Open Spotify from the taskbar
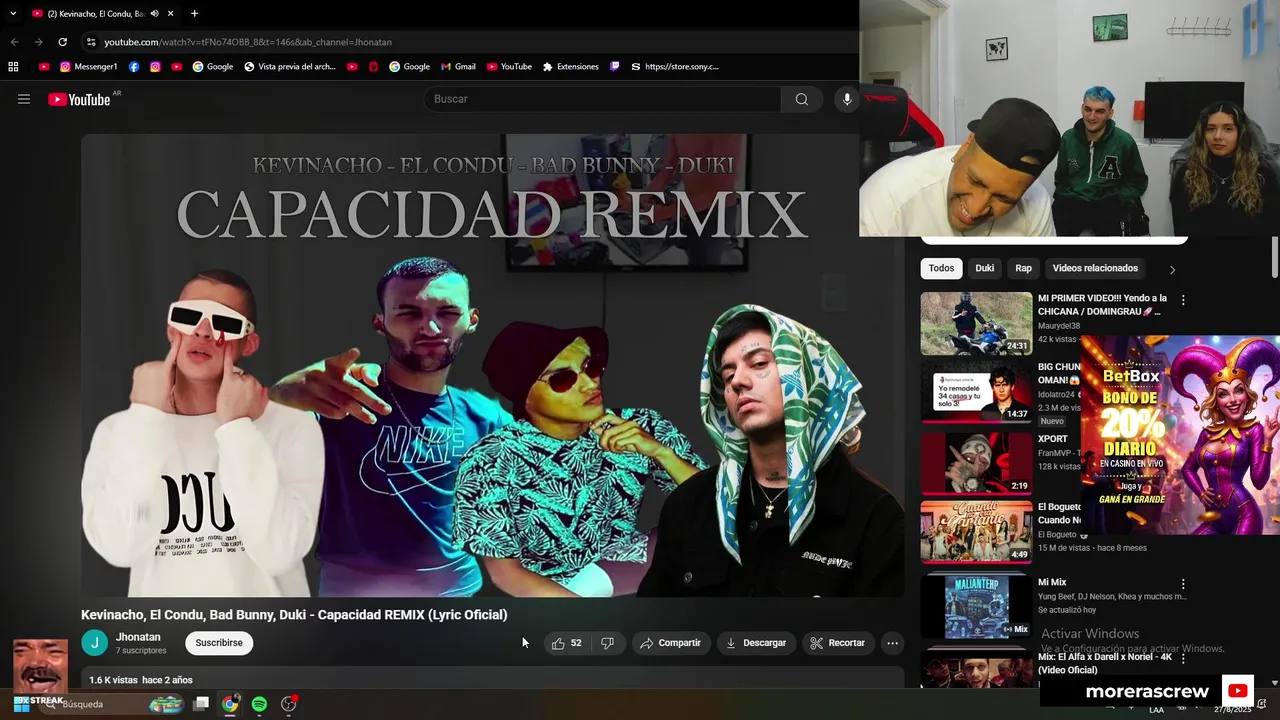This screenshot has height=720, width=1280. click(x=259, y=704)
